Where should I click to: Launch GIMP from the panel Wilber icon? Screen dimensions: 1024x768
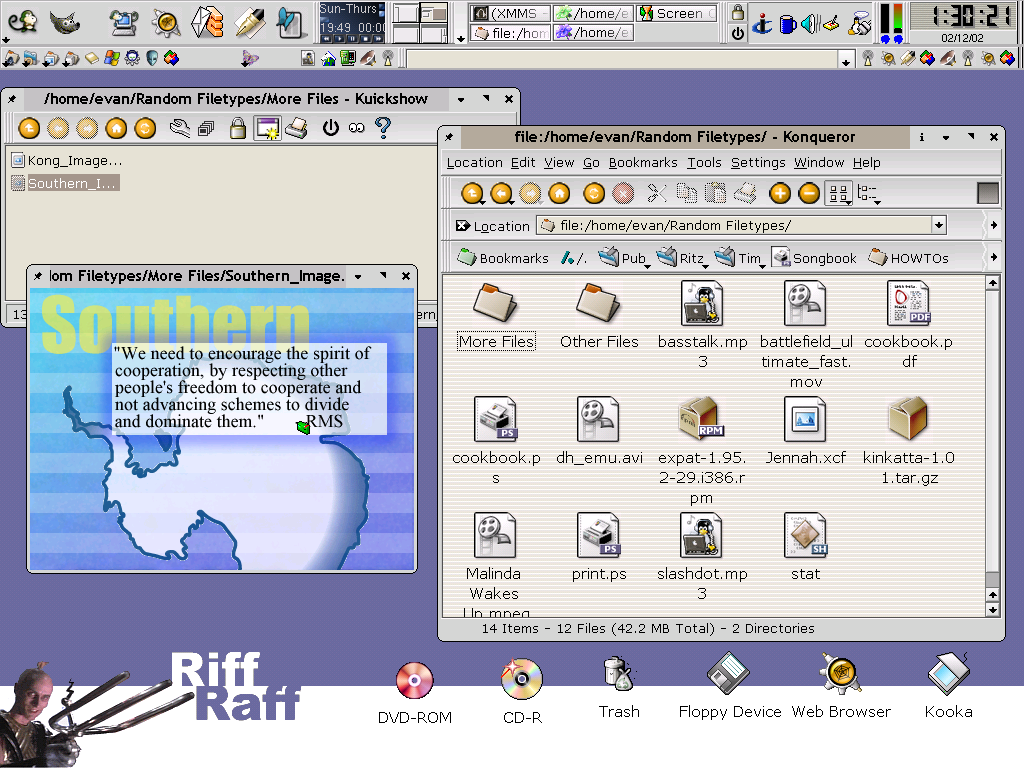65,22
